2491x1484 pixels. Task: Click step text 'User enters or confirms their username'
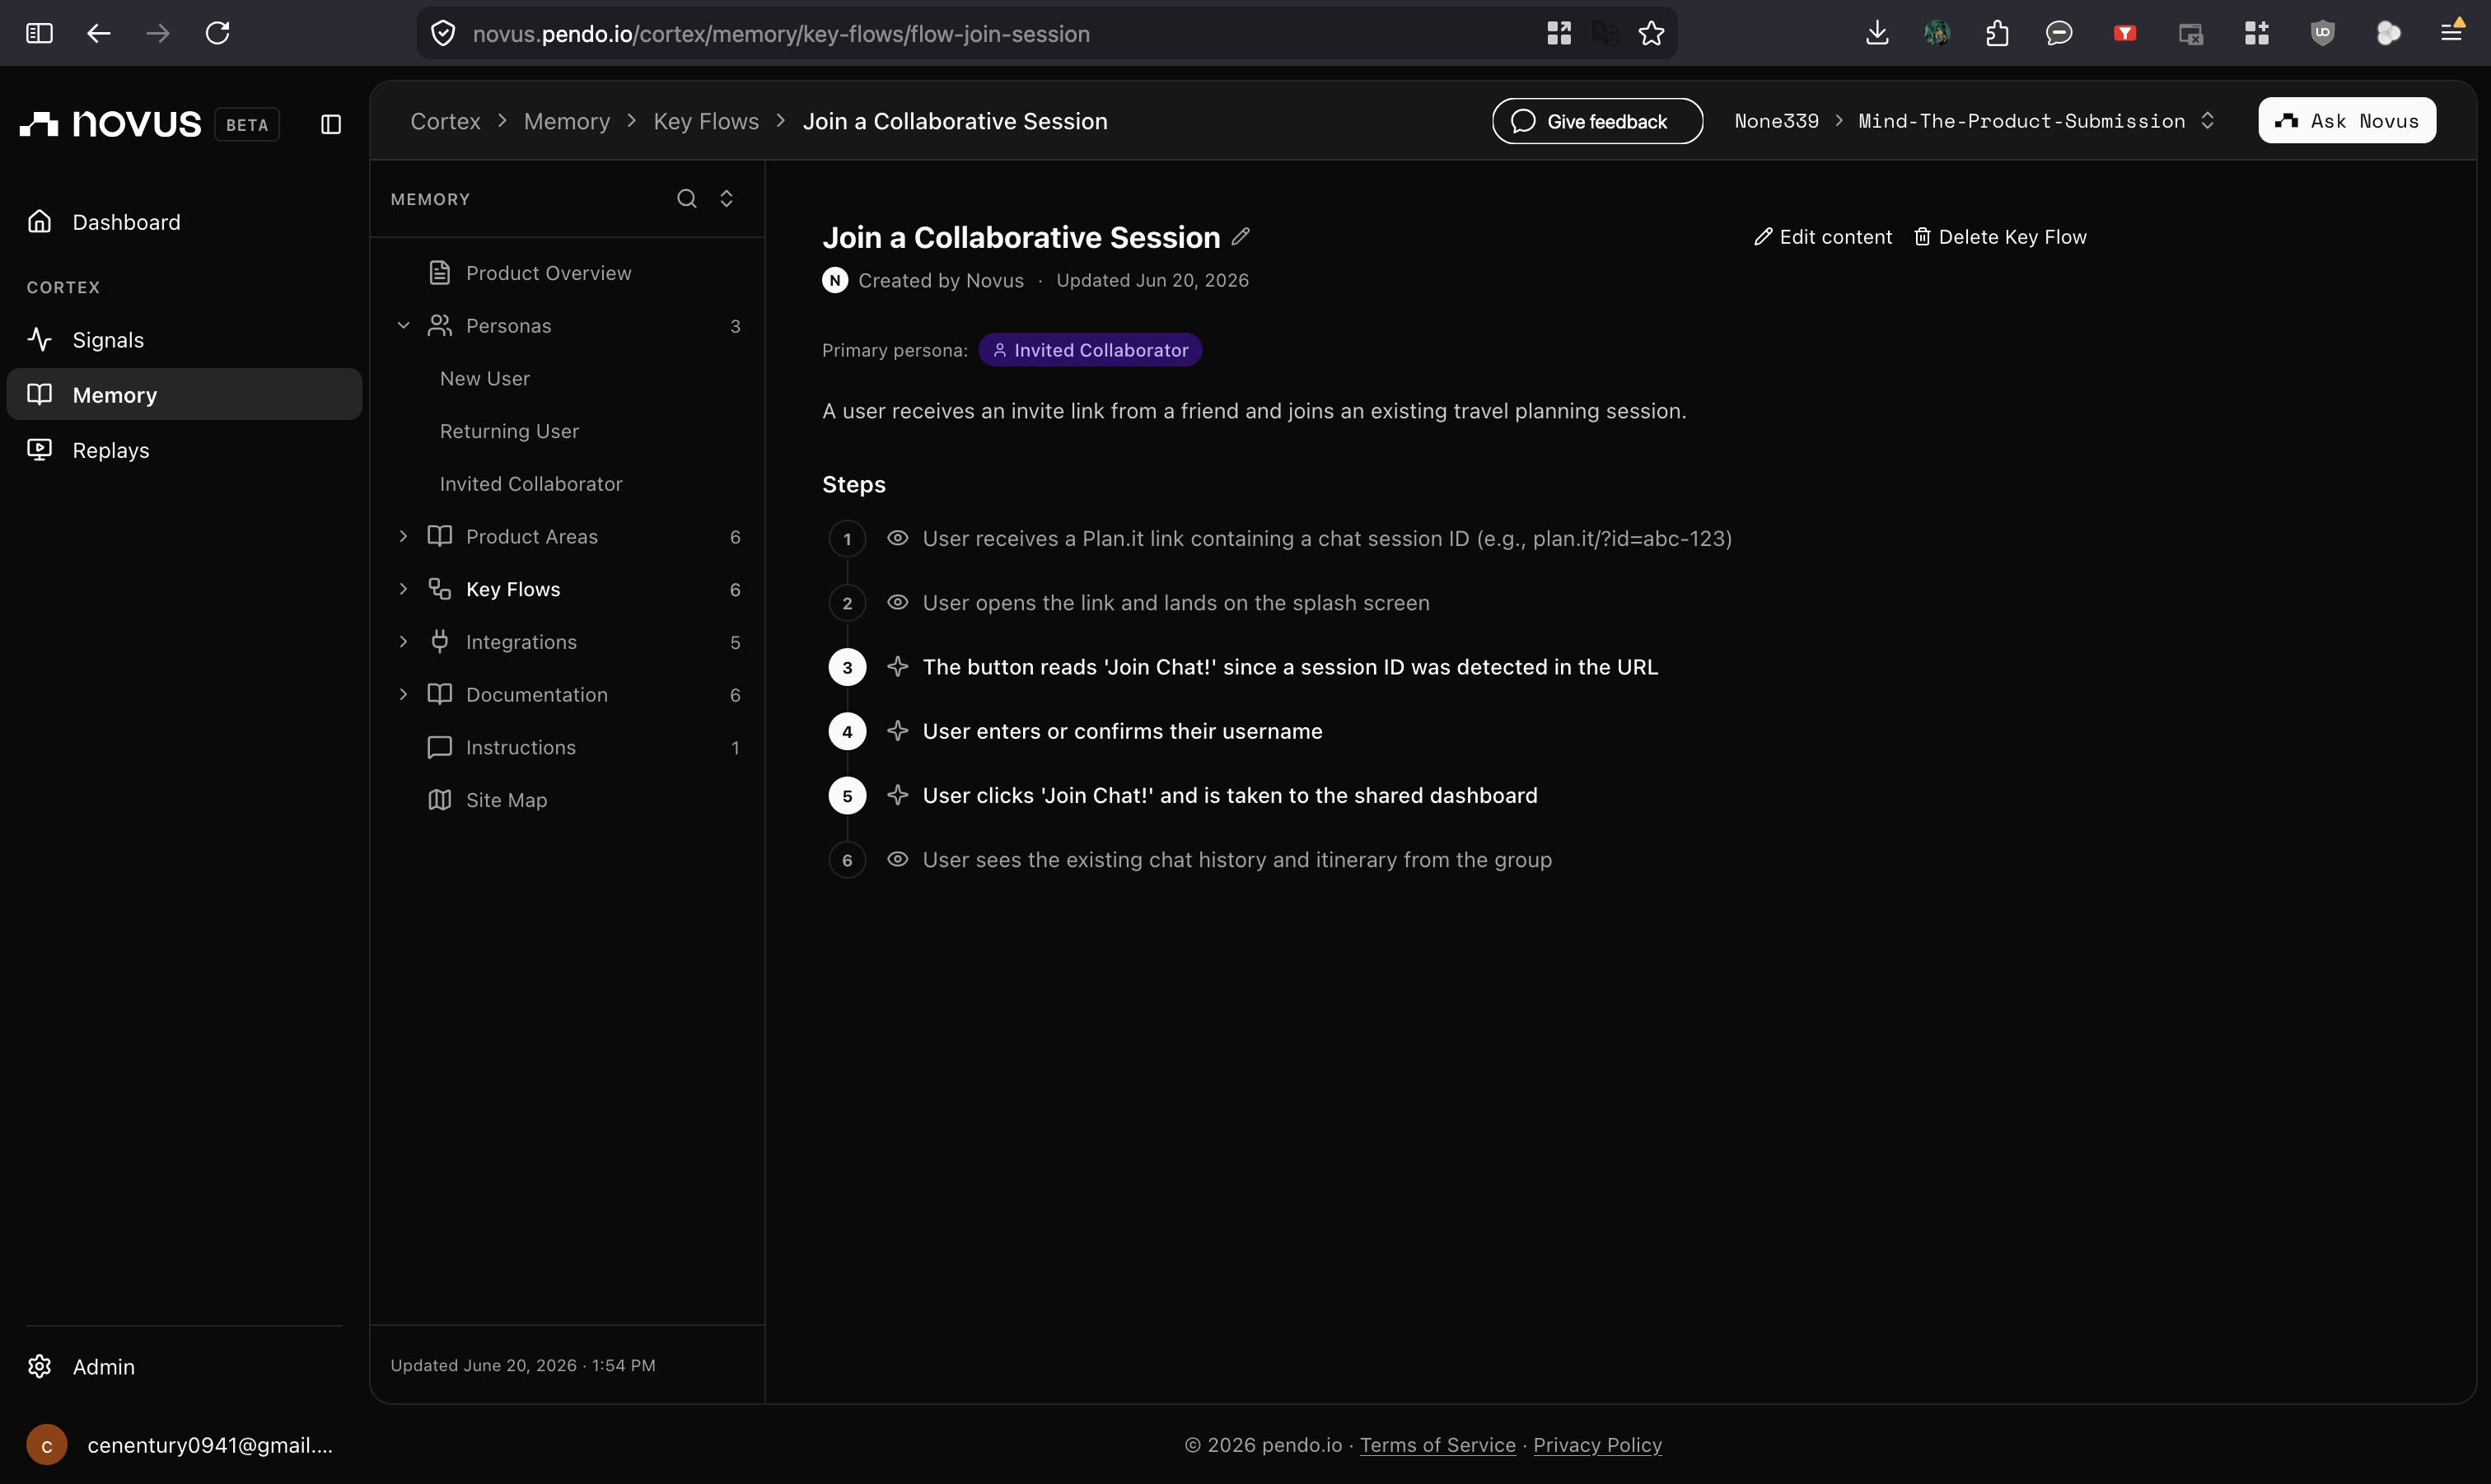[1122, 731]
